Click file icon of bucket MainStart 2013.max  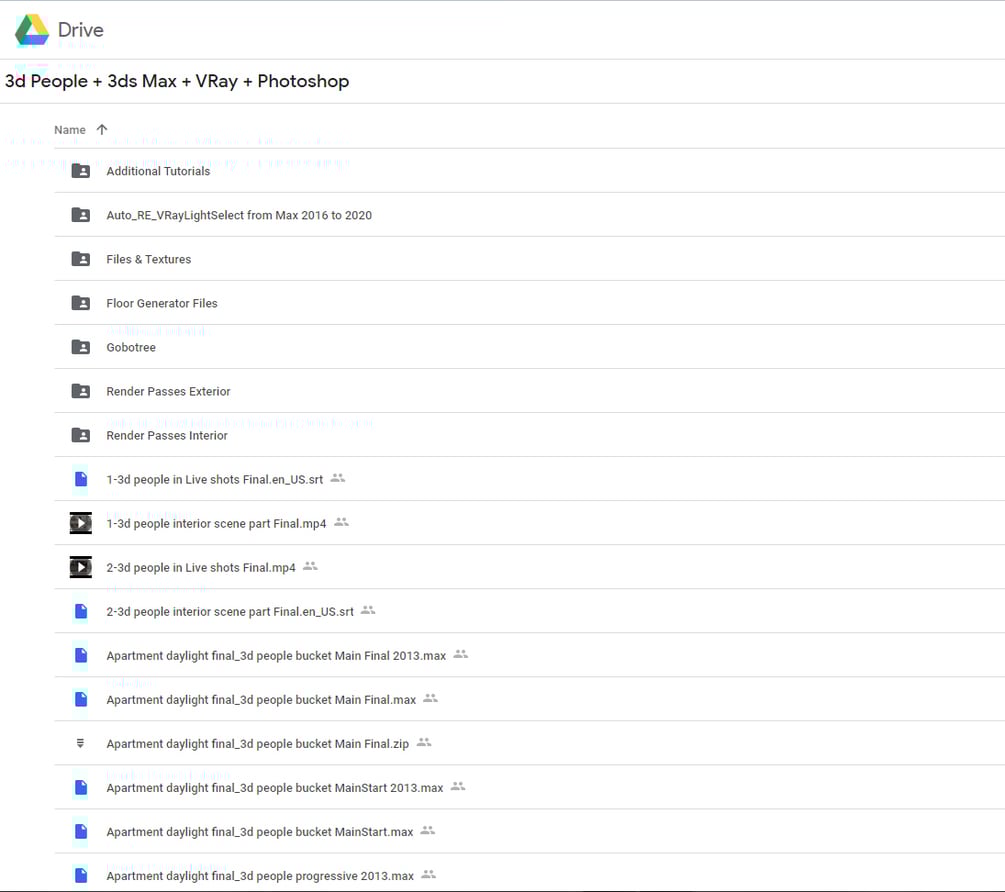coord(81,788)
